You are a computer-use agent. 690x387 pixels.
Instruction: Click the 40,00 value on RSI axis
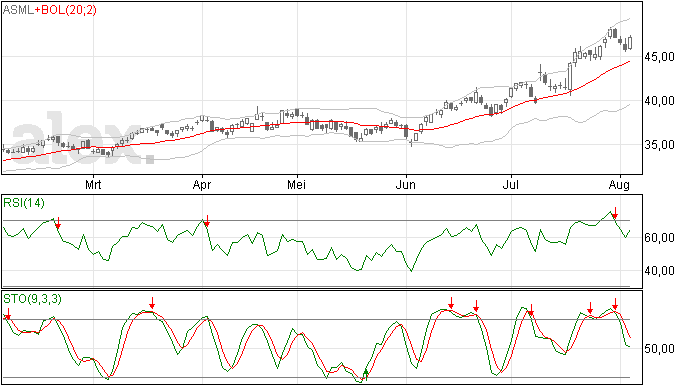(x=659, y=271)
